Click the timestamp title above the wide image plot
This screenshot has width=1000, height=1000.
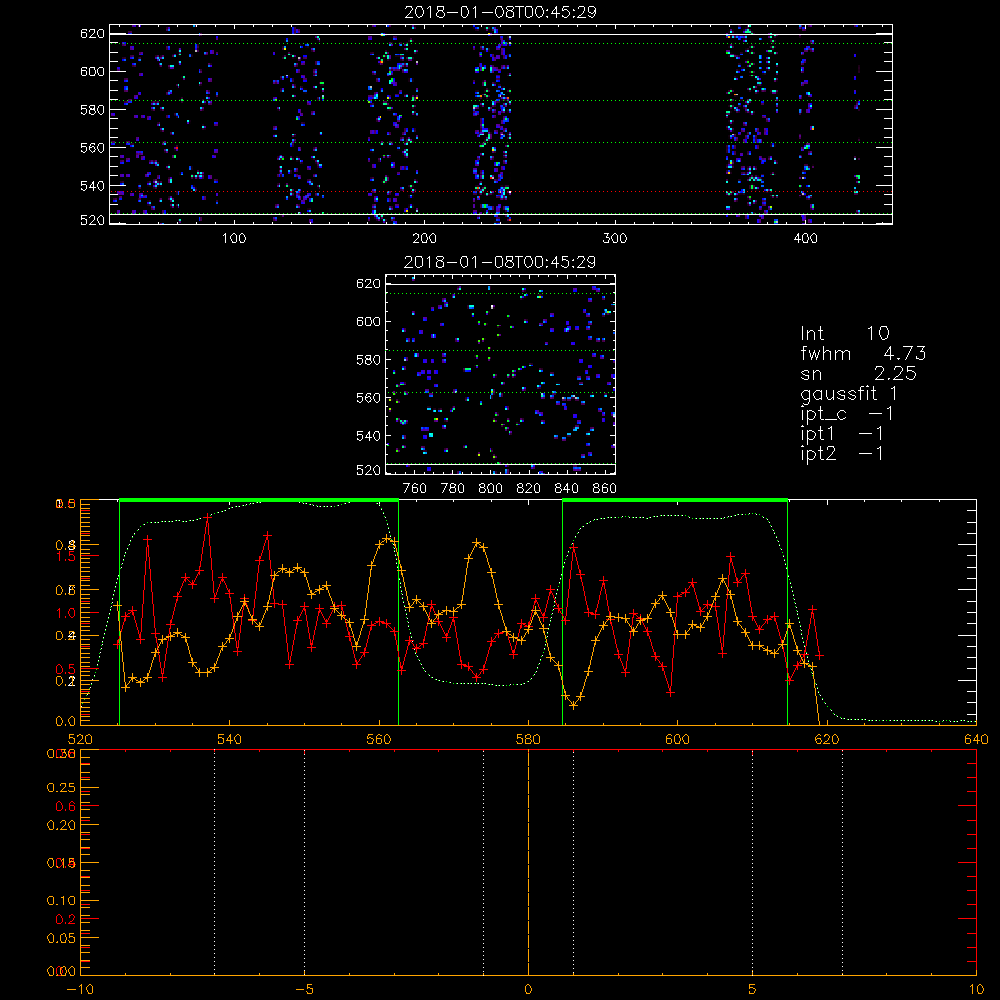pos(501,12)
